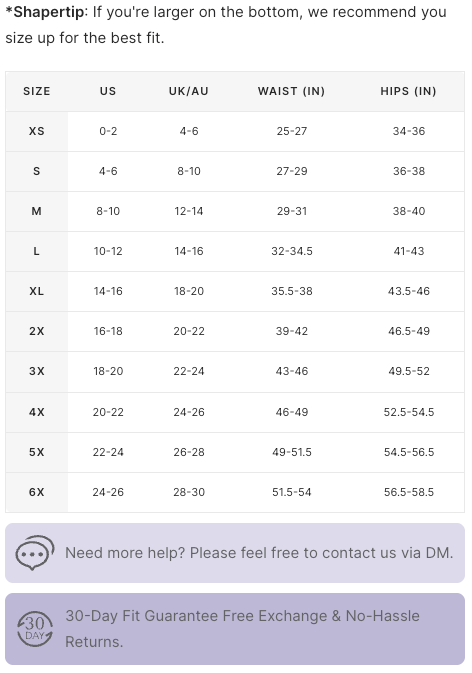Click the M size row label
The image size is (472, 673).
tap(36, 211)
